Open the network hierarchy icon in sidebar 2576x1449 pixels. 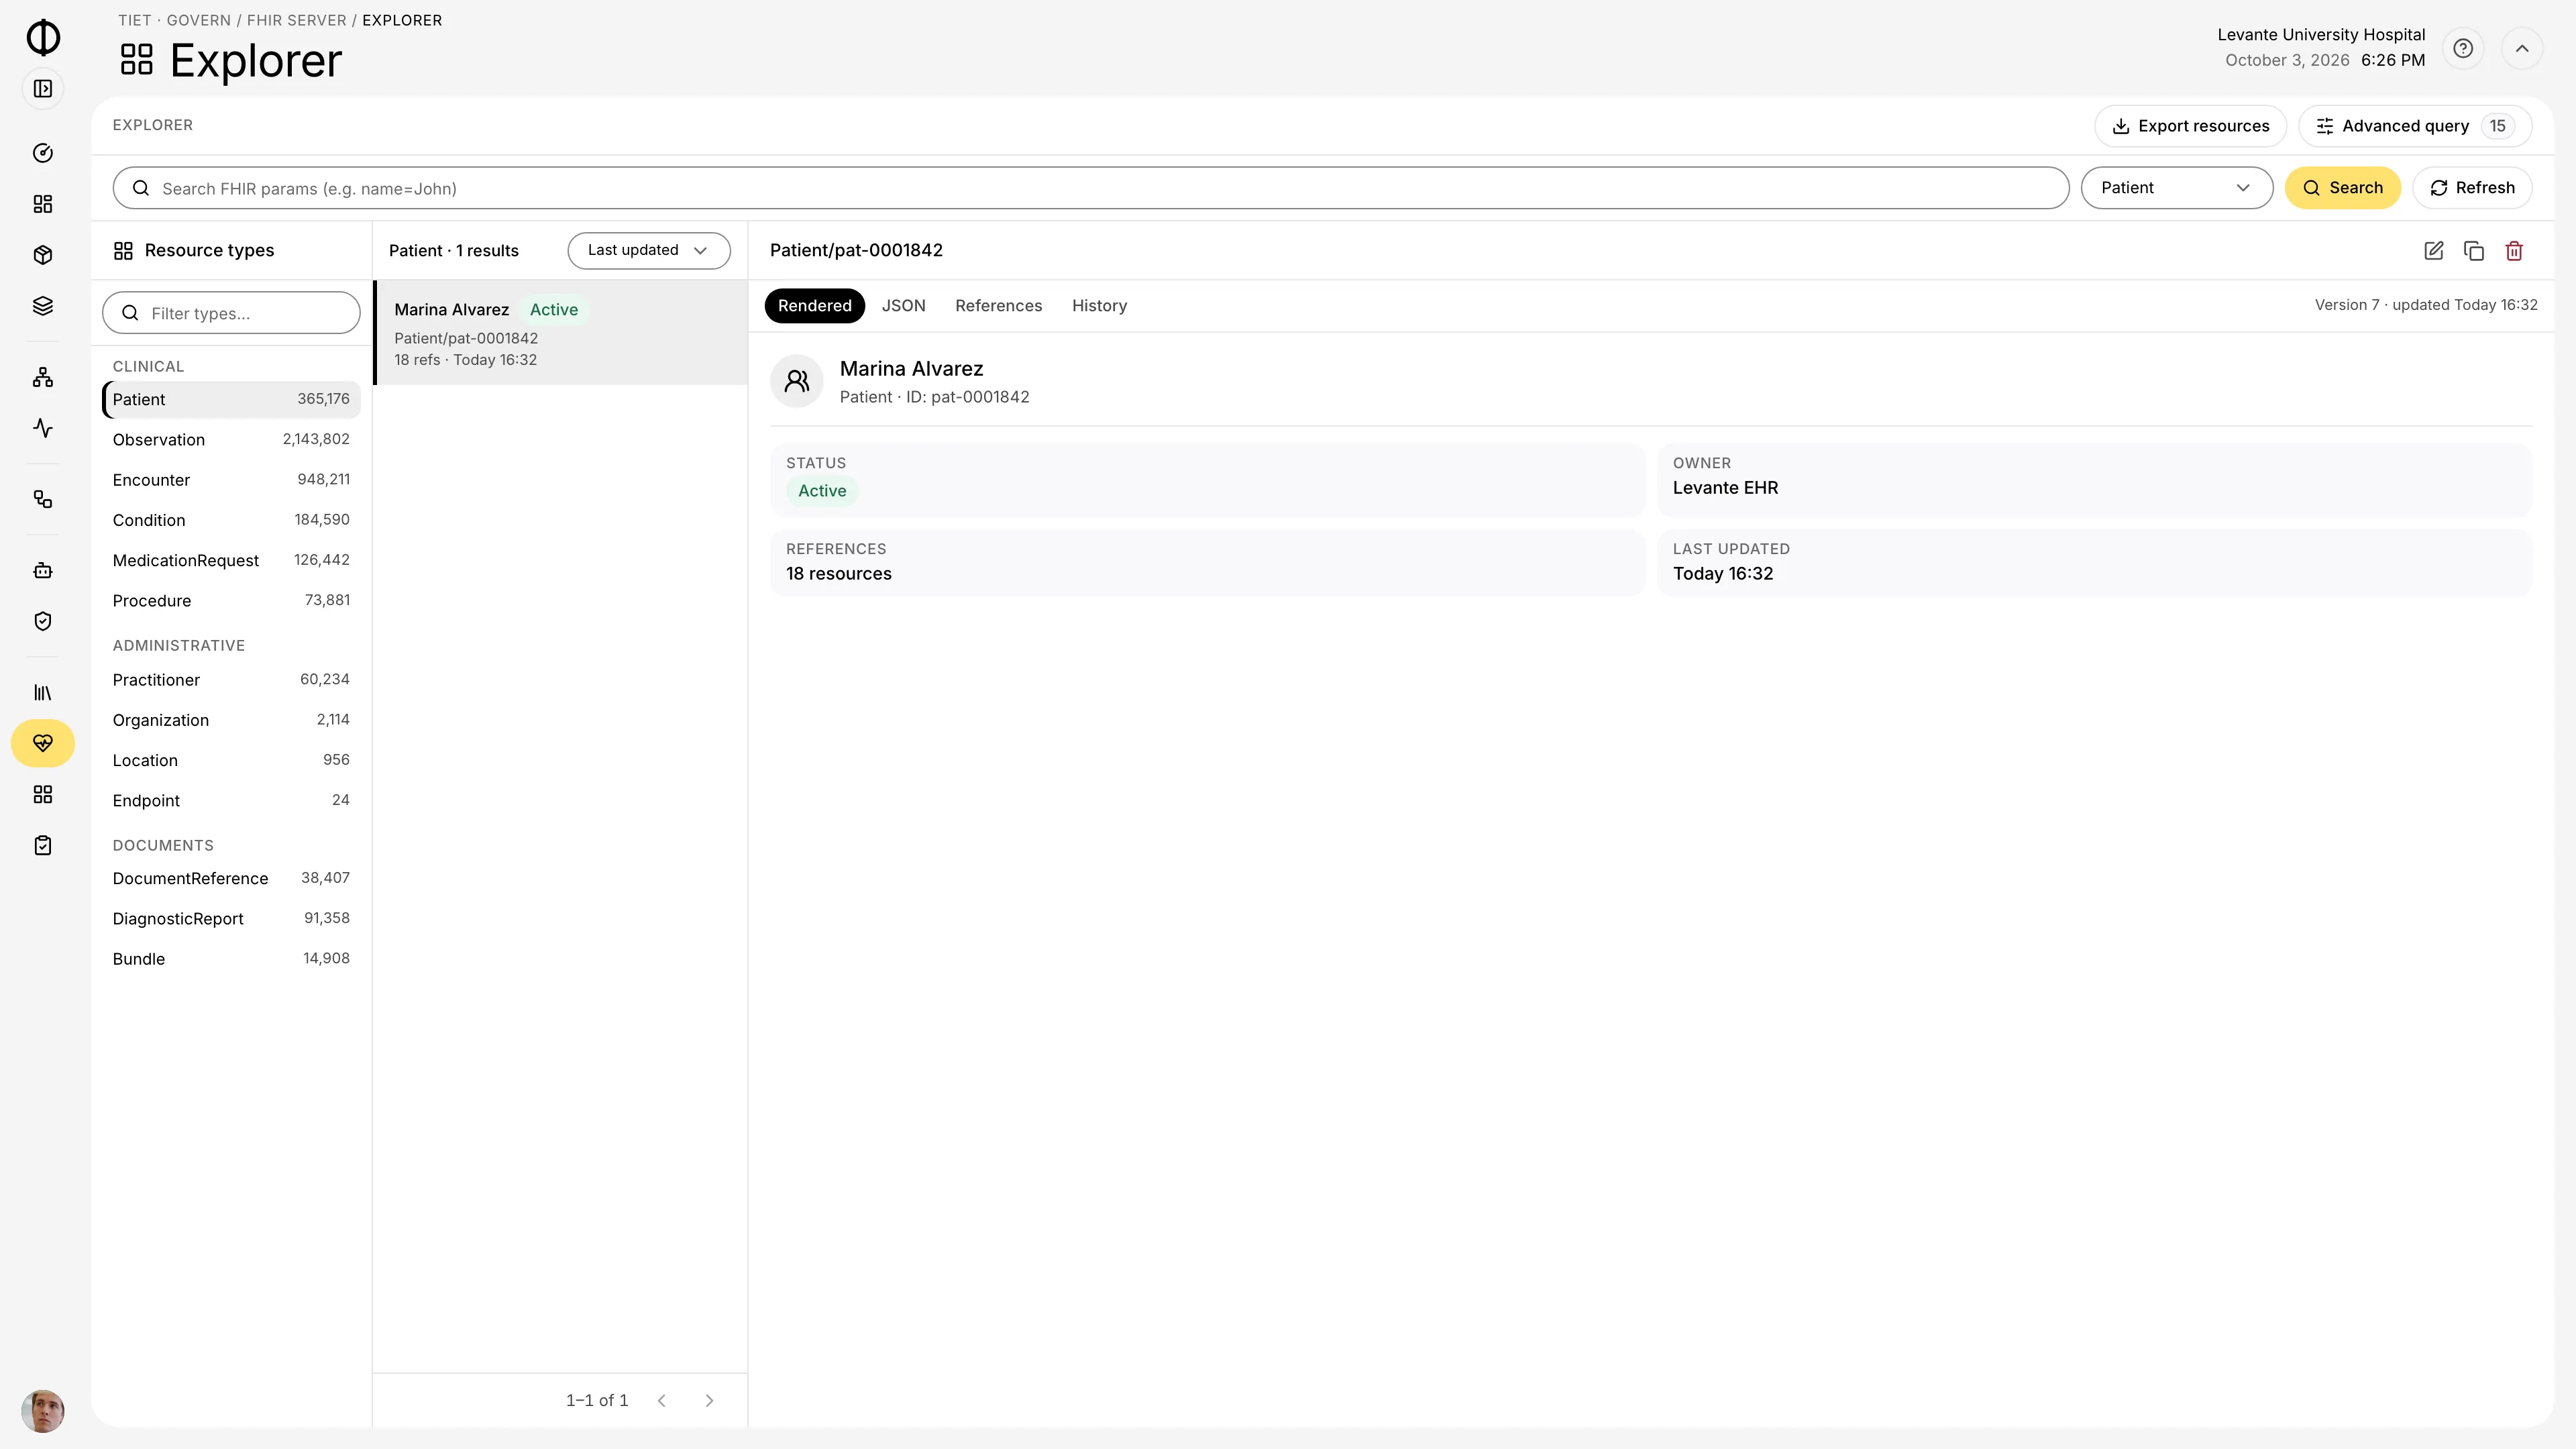(43, 377)
